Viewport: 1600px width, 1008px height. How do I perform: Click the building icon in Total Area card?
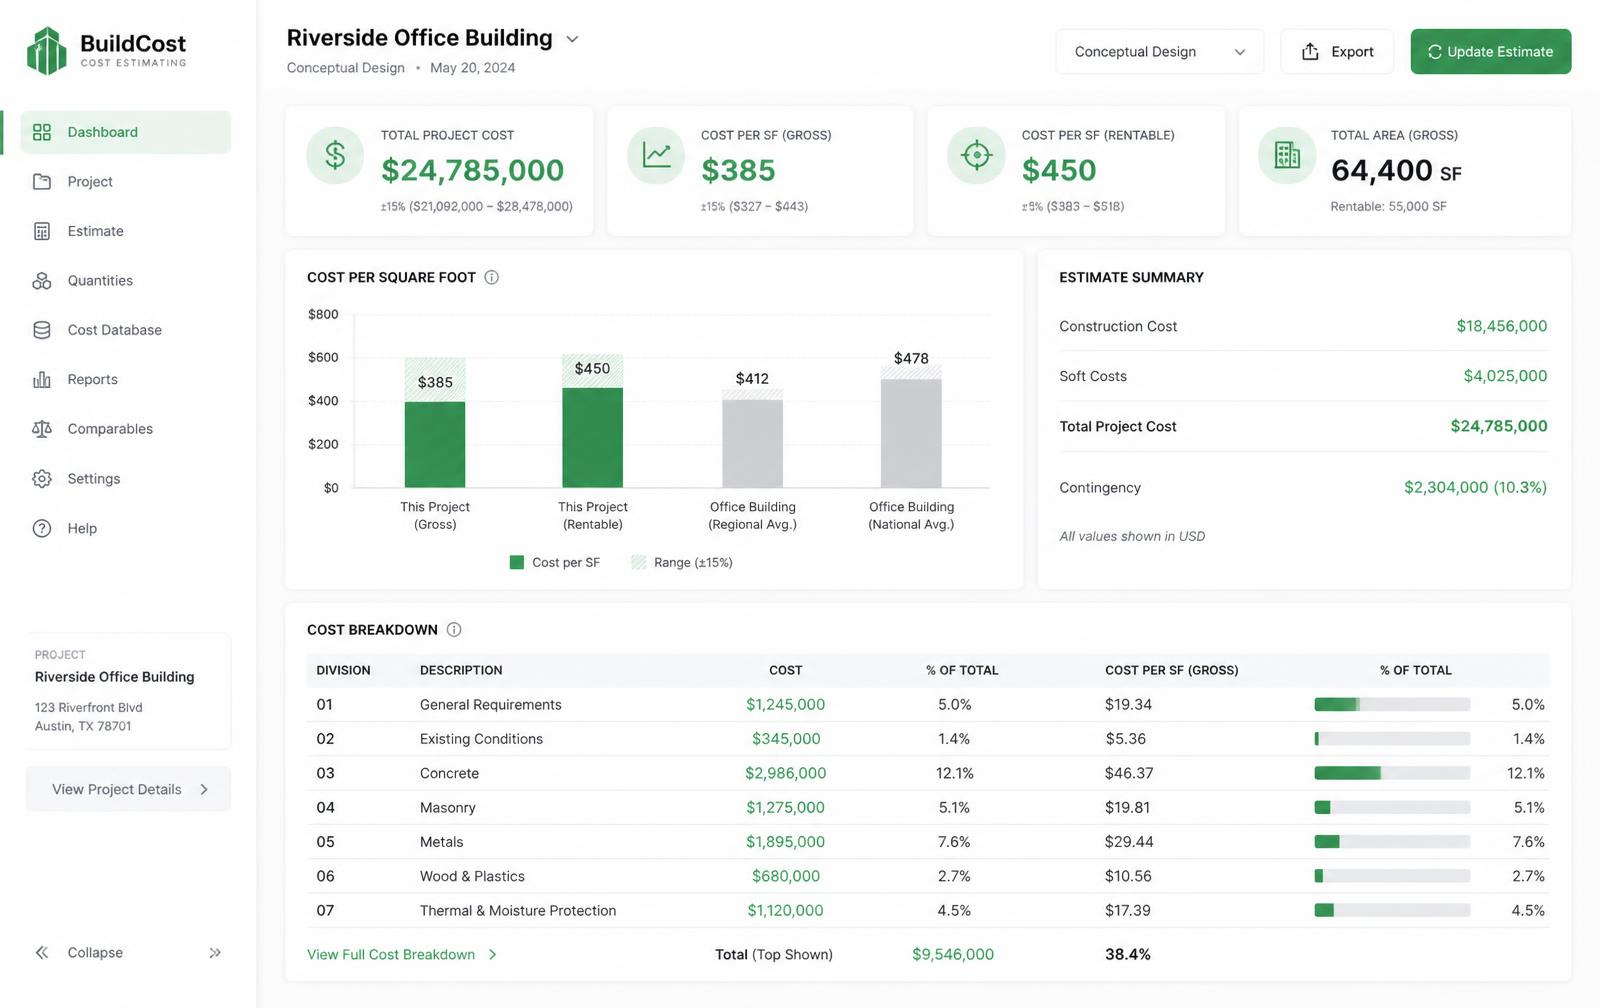(1287, 155)
